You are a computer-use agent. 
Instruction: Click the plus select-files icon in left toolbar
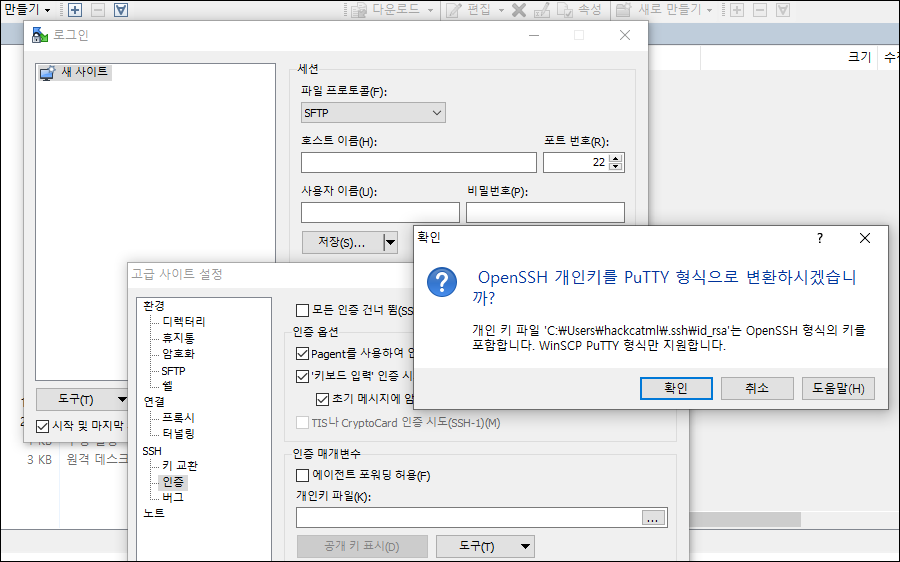point(75,10)
